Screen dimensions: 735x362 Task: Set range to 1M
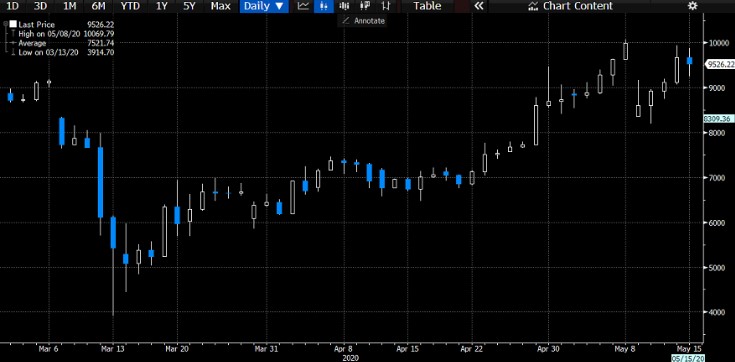69,6
